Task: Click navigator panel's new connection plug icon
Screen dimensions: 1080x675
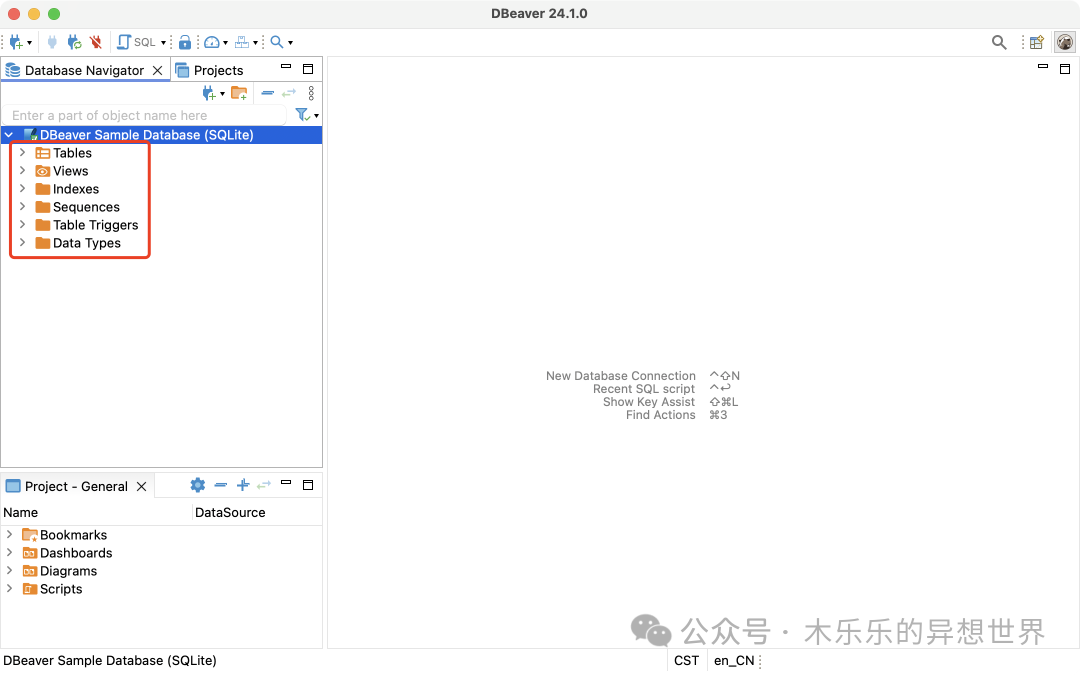Action: click(x=209, y=93)
